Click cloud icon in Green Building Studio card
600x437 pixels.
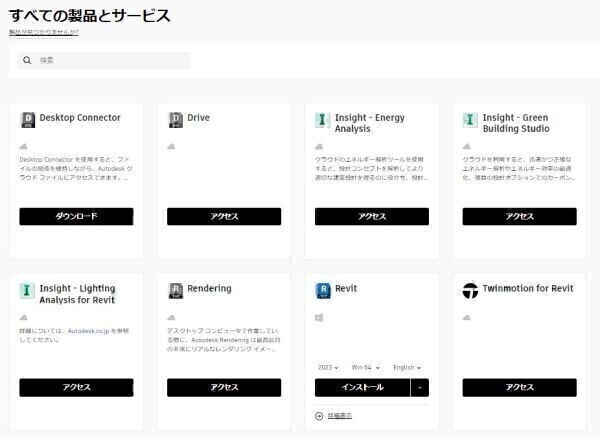click(x=467, y=146)
